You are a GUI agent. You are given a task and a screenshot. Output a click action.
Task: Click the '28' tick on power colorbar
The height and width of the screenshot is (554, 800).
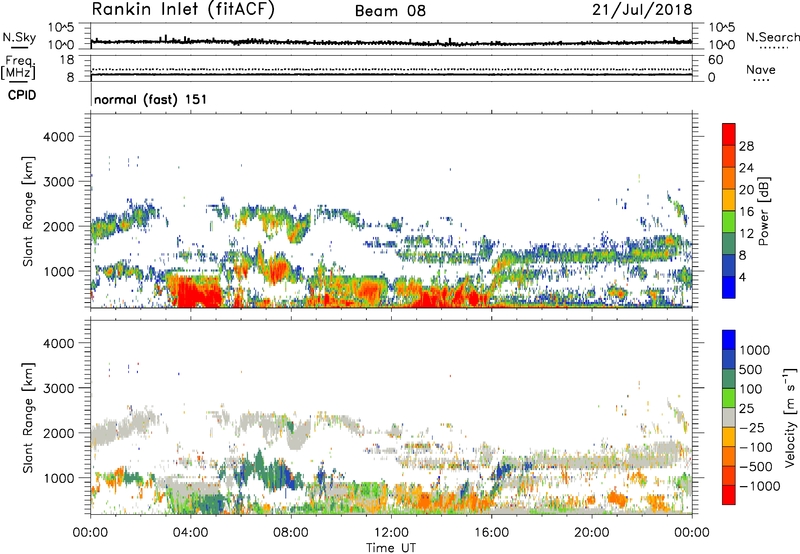click(746, 146)
